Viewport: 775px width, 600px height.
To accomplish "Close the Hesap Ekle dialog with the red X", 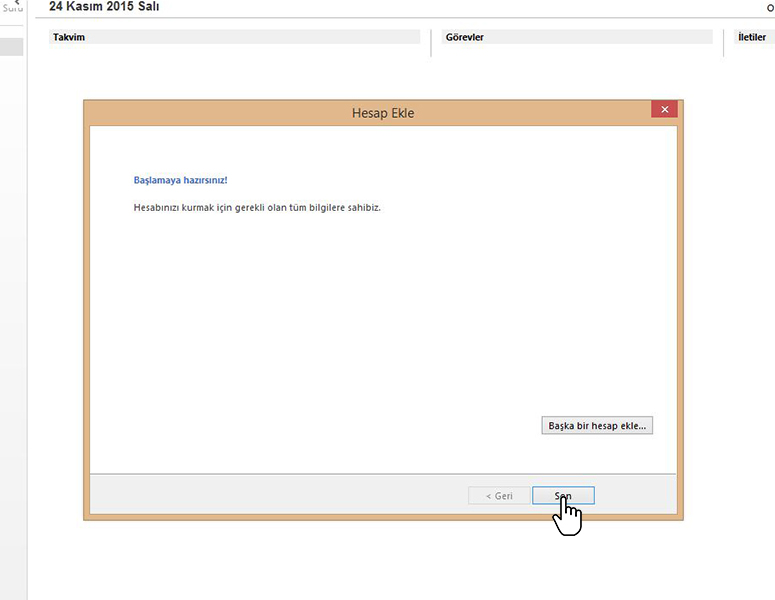I will pos(665,110).
